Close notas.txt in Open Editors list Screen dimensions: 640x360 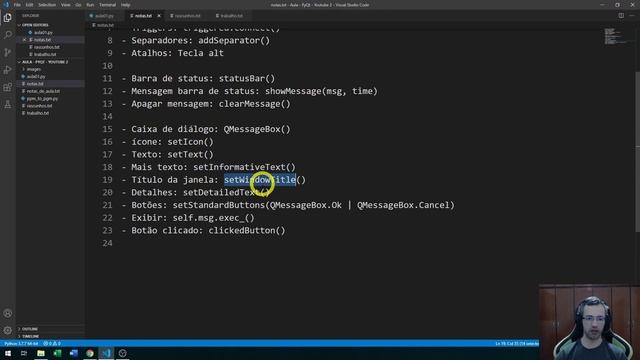(24, 40)
